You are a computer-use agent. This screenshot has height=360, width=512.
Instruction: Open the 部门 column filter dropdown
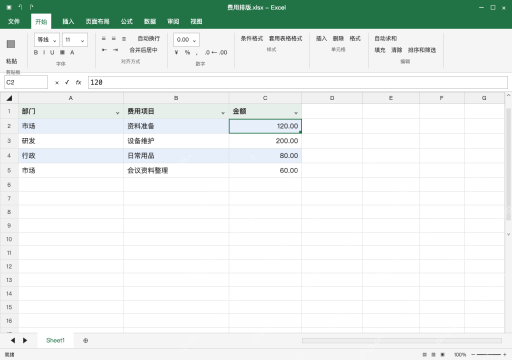pyautogui.click(x=117, y=113)
